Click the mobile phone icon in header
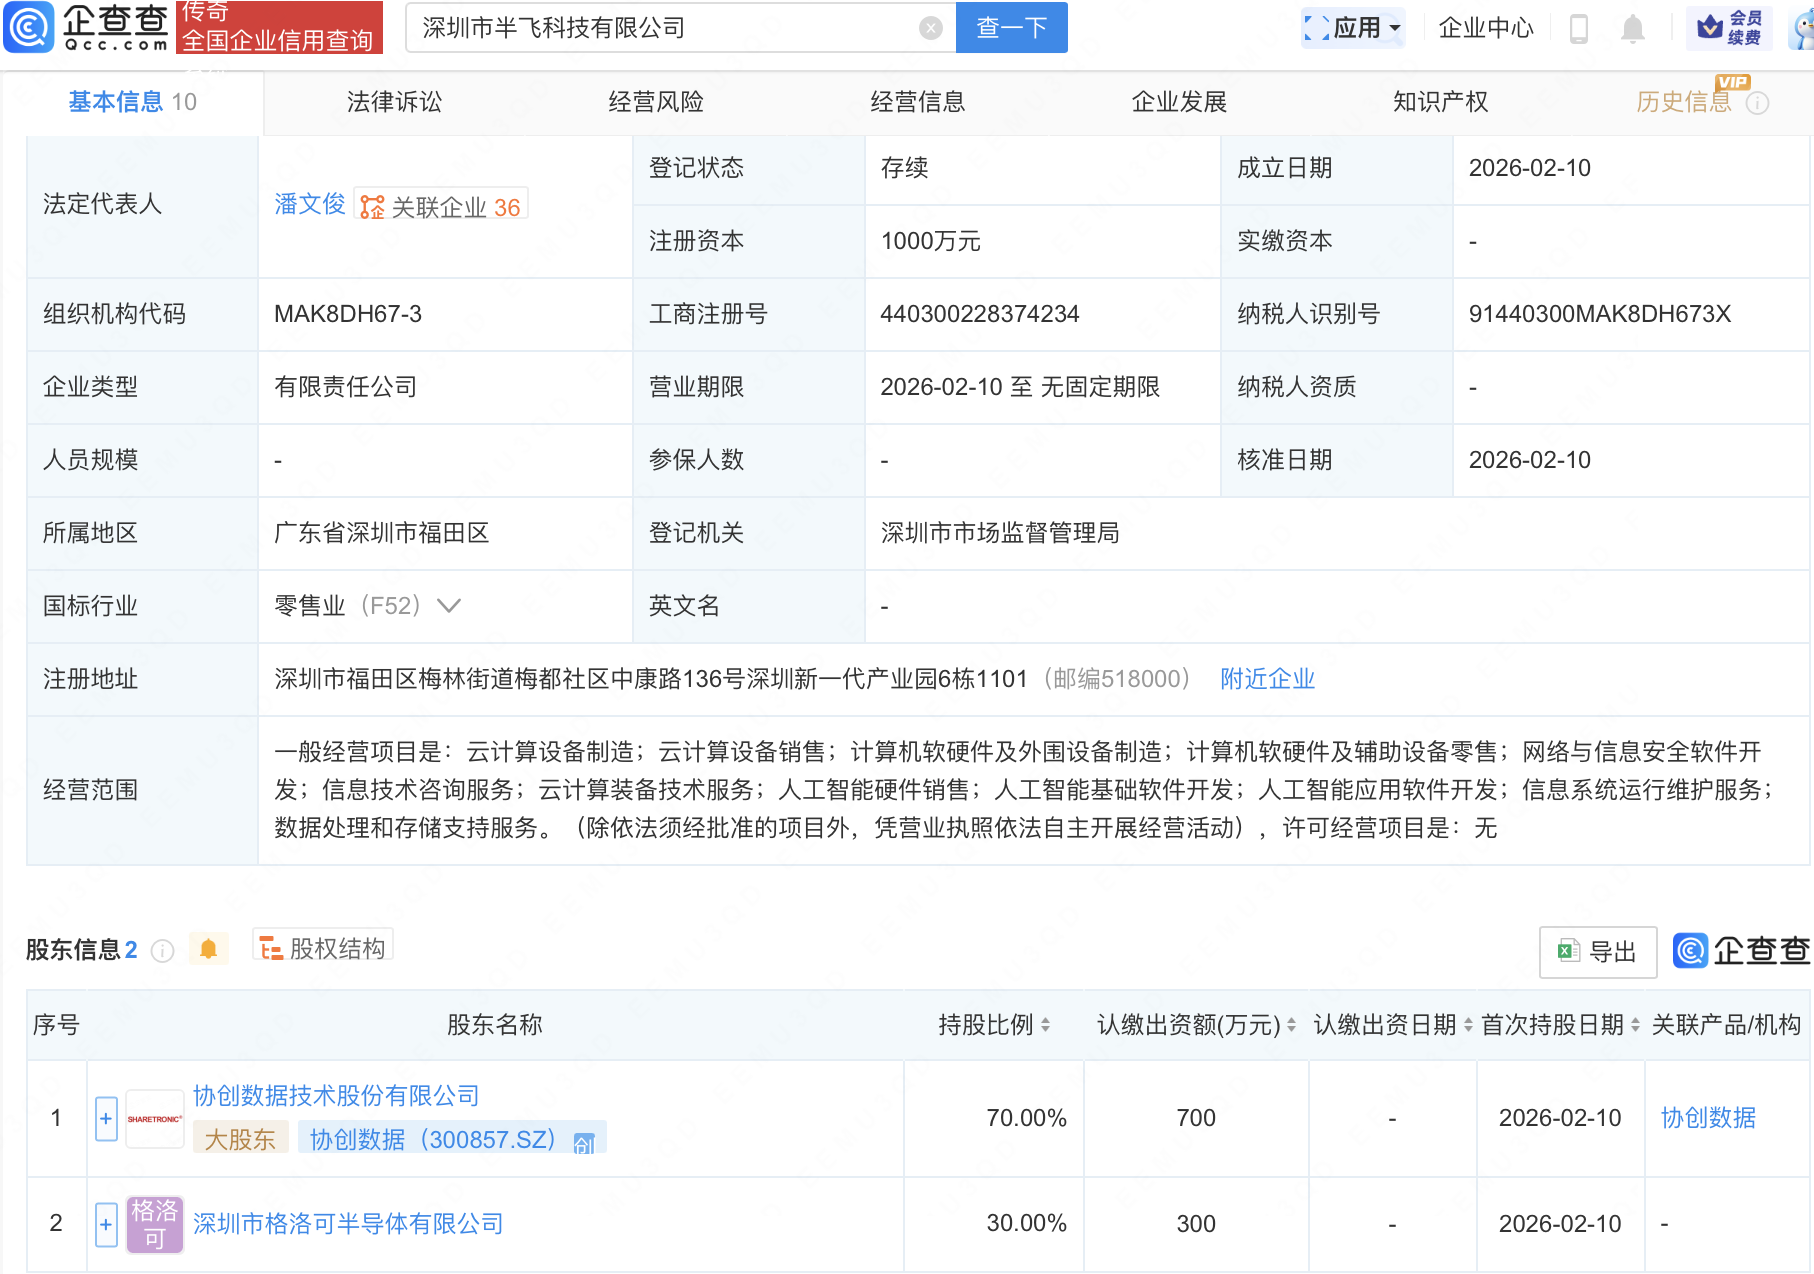This screenshot has width=1814, height=1274. point(1579,28)
